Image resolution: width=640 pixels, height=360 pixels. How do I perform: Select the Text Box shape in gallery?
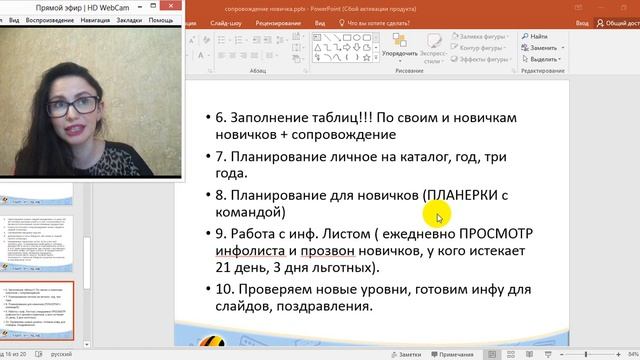pos(317,38)
